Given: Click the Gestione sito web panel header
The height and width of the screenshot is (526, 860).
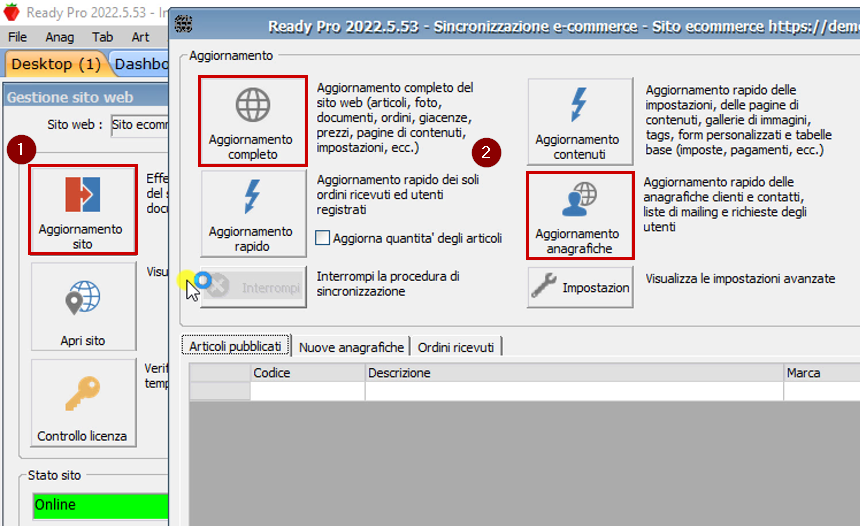Looking at the screenshot, I should pyautogui.click(x=87, y=97).
